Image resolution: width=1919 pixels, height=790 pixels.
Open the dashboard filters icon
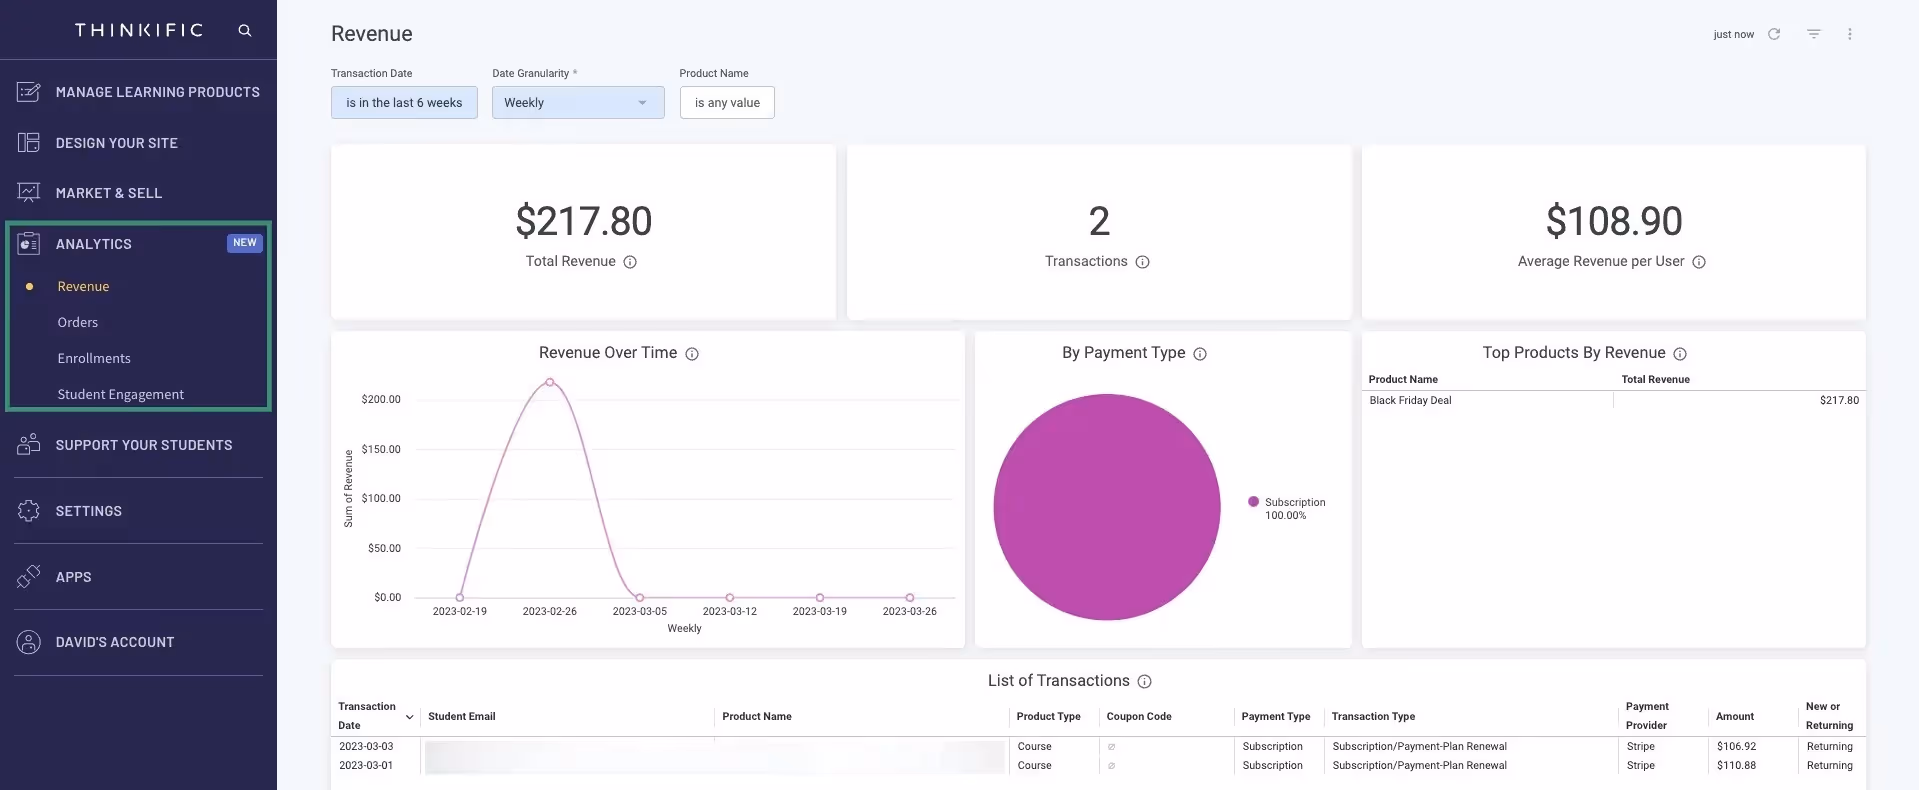pos(1814,34)
